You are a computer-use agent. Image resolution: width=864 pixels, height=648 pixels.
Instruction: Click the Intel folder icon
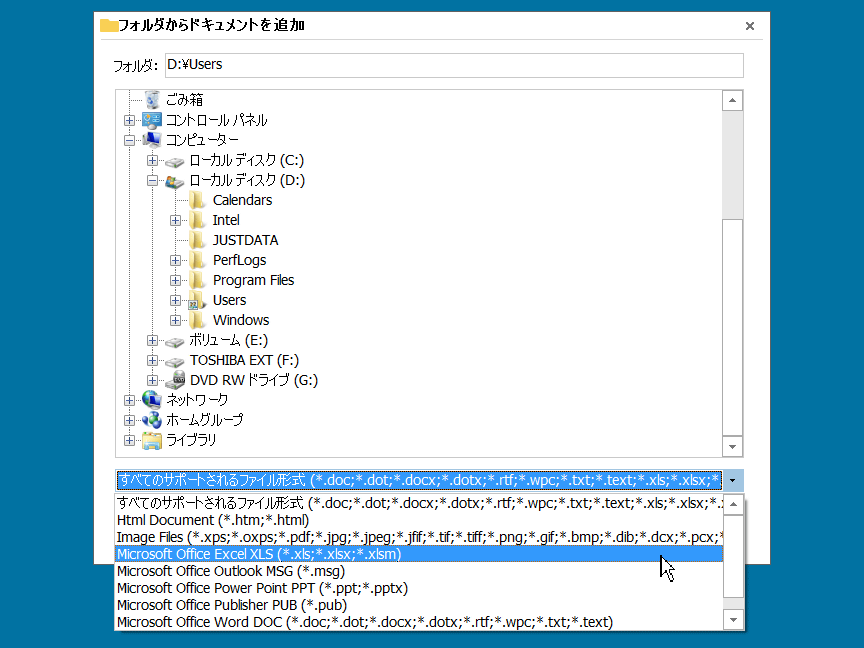click(197, 220)
